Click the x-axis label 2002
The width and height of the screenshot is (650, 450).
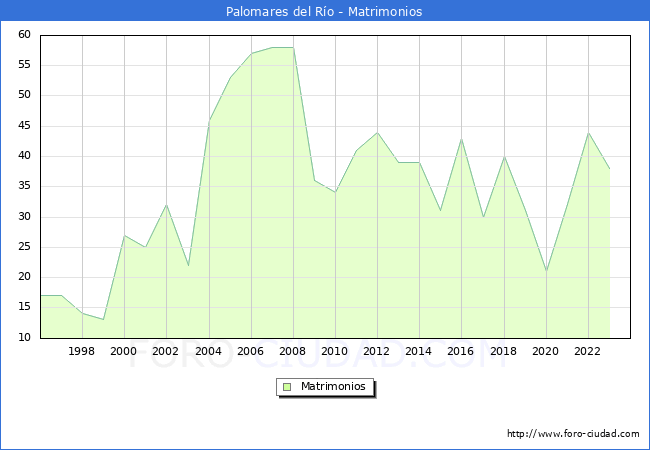(165, 351)
